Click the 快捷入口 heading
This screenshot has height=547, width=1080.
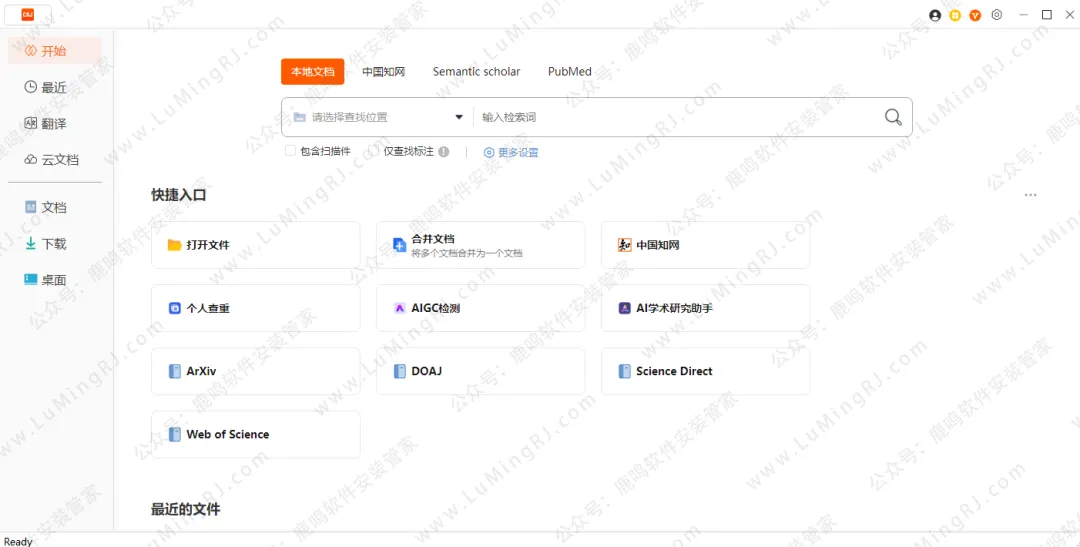pyautogui.click(x=179, y=195)
